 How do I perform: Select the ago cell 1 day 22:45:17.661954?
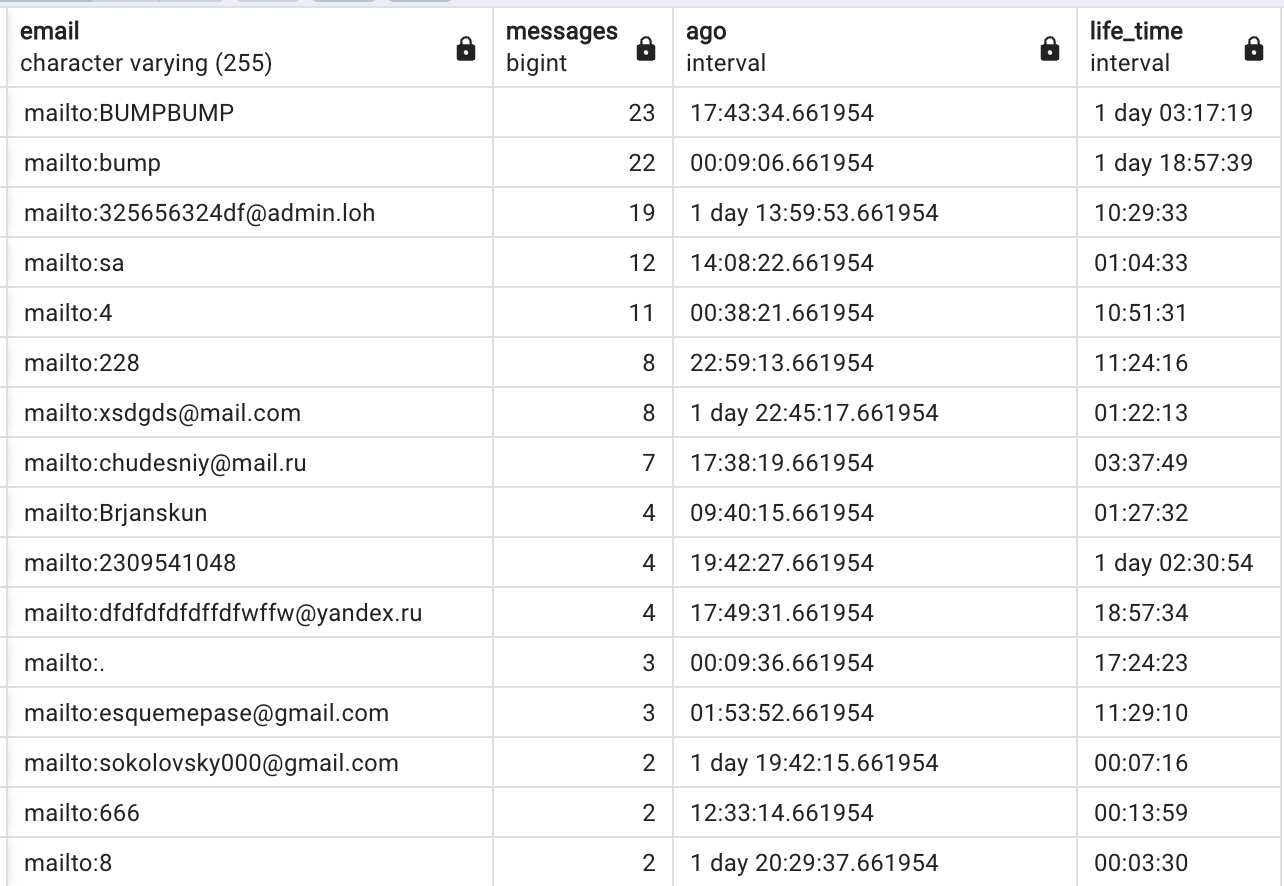pos(814,413)
